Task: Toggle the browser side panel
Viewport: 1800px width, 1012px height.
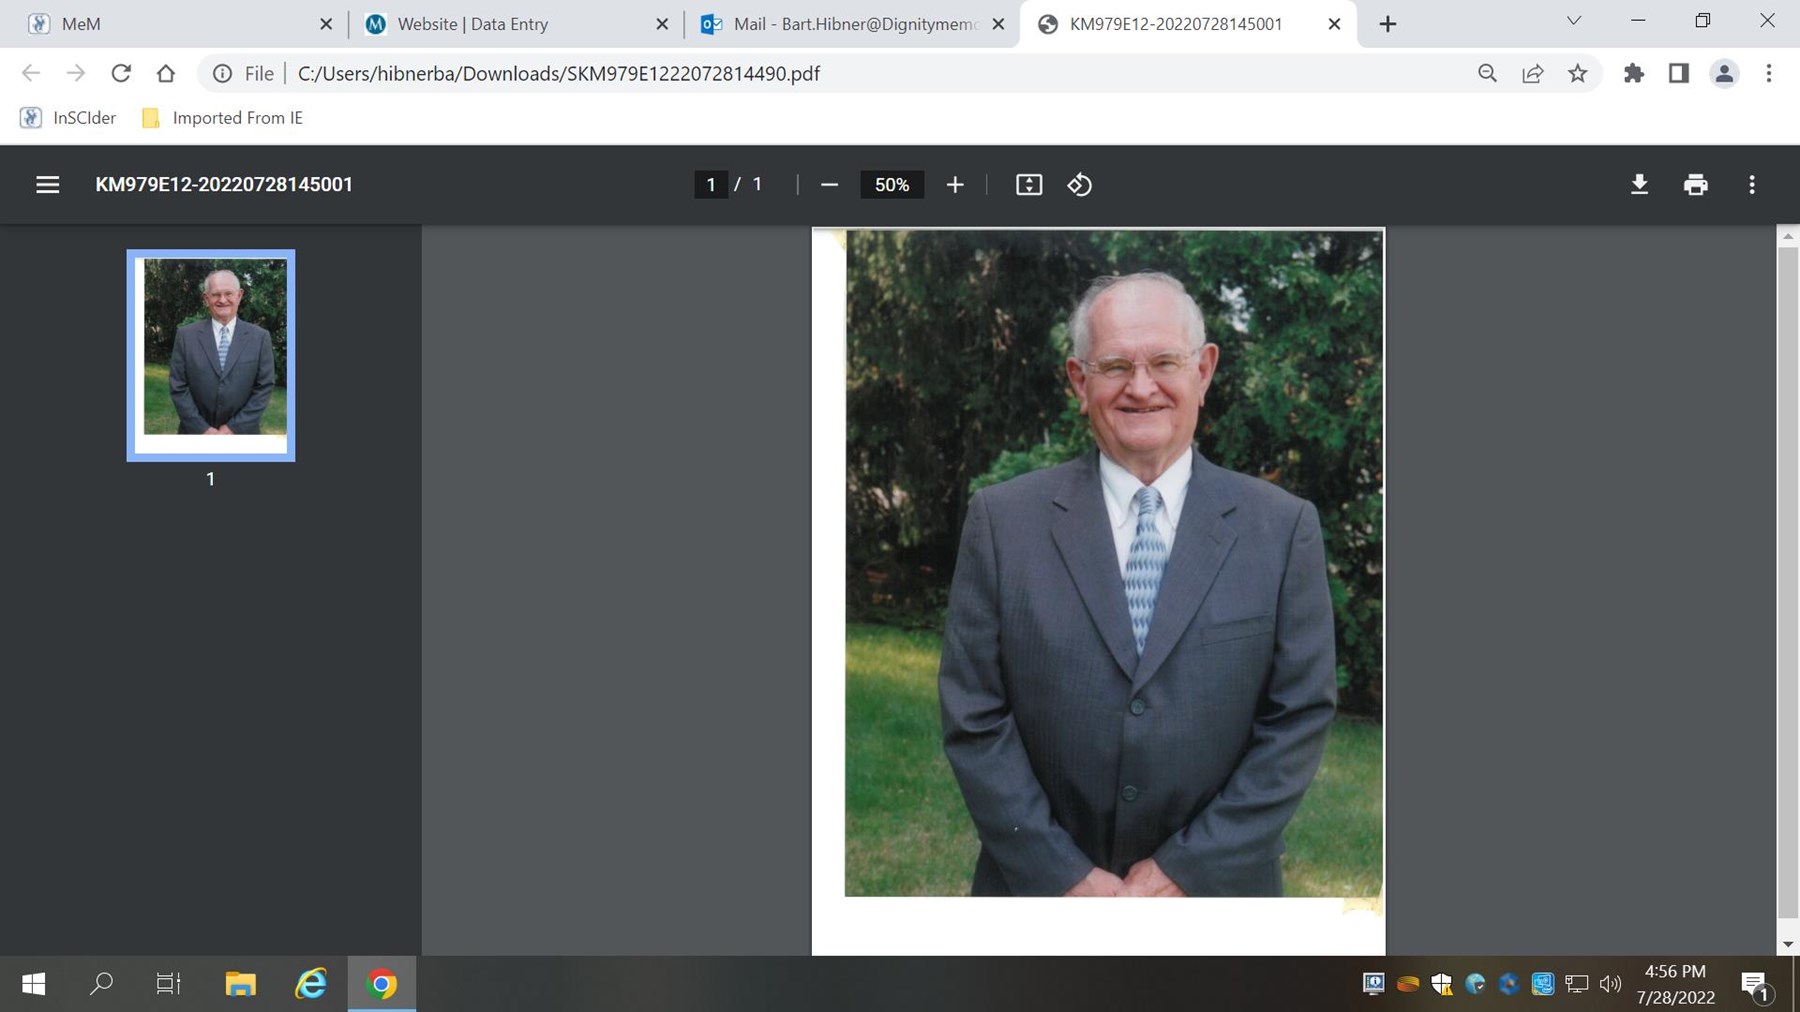Action: [1678, 73]
